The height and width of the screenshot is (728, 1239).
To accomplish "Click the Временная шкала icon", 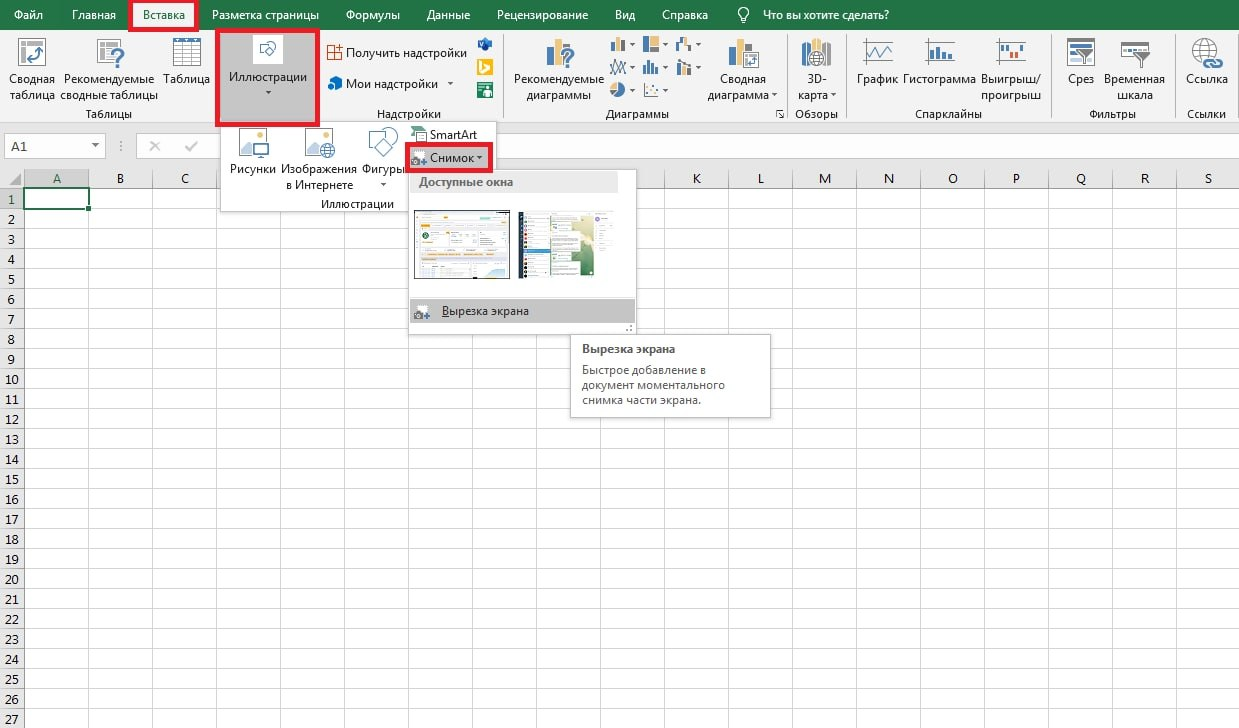I will 1134,55.
